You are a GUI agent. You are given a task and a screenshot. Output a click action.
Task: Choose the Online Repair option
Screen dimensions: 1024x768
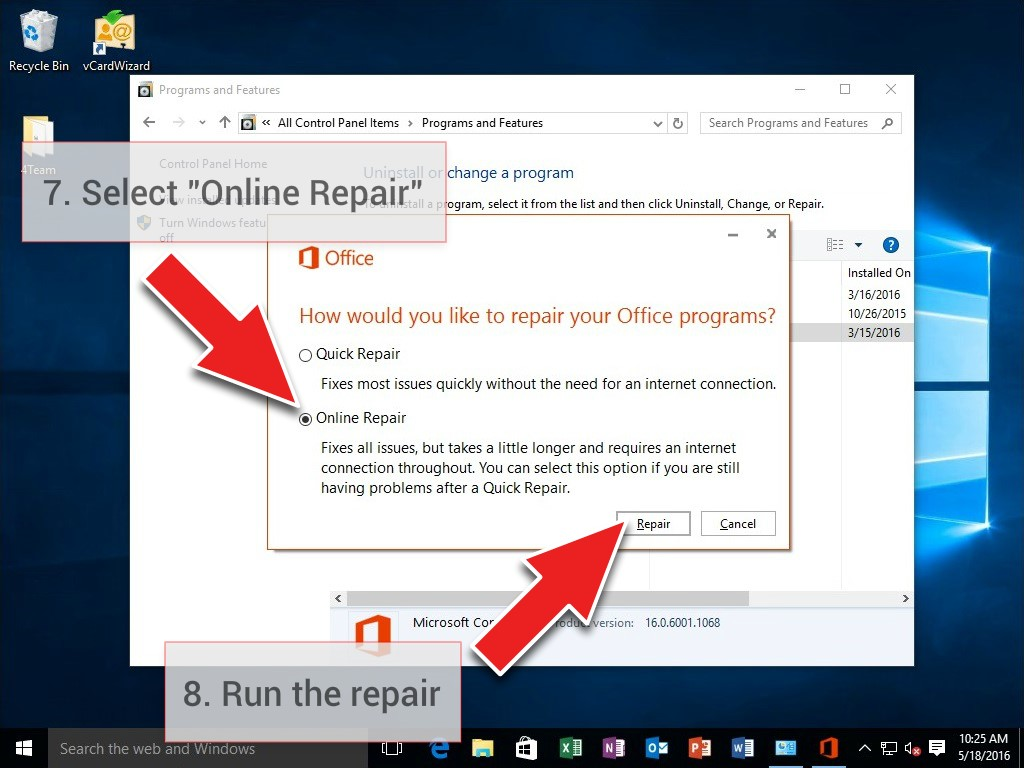[306, 419]
